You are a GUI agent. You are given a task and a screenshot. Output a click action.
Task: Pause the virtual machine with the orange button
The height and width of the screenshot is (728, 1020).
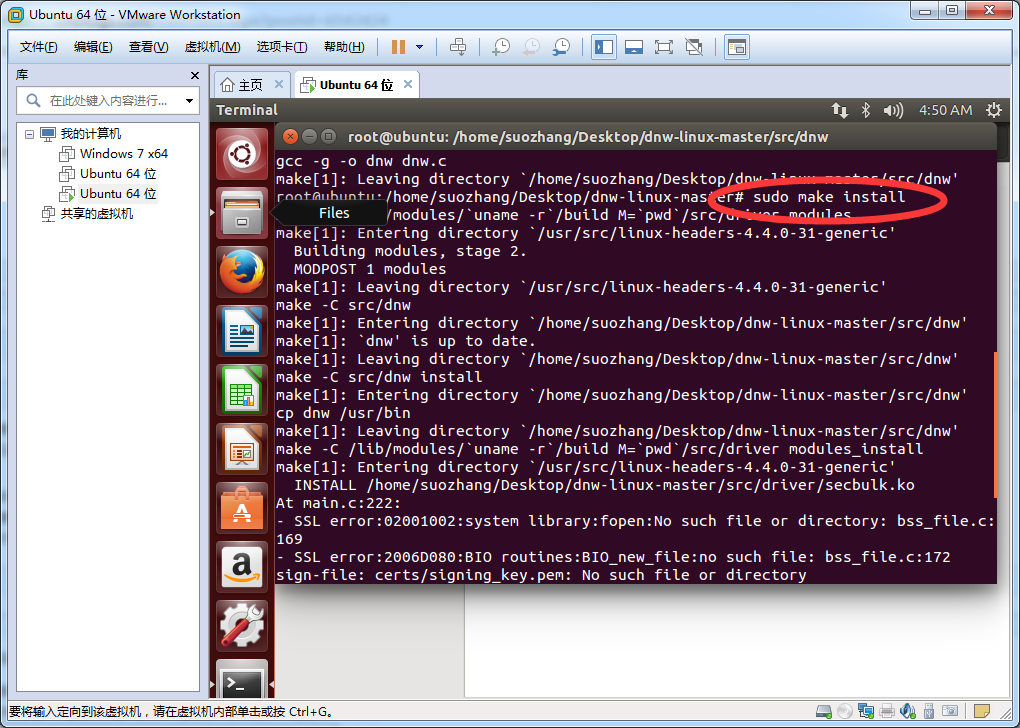click(399, 47)
